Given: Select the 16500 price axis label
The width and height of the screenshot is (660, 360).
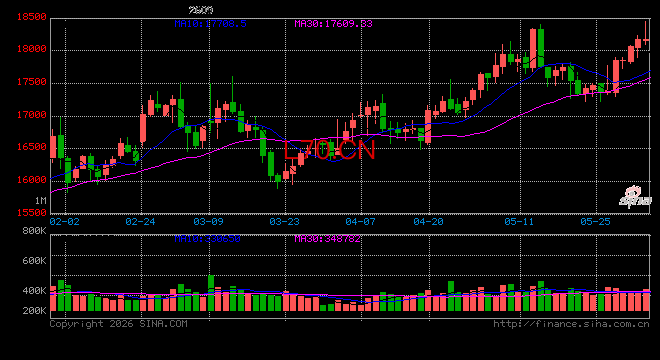Looking at the screenshot, I should tap(32, 147).
